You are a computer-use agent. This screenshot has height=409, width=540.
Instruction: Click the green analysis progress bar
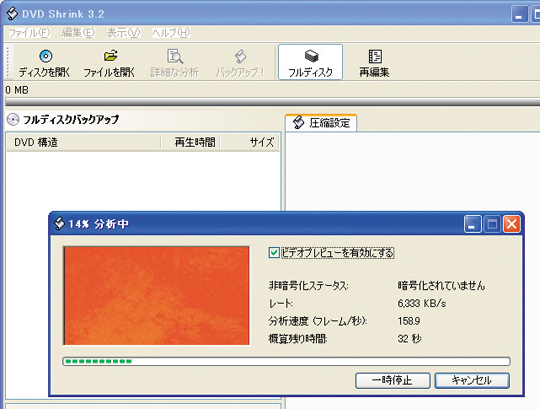[286, 361]
